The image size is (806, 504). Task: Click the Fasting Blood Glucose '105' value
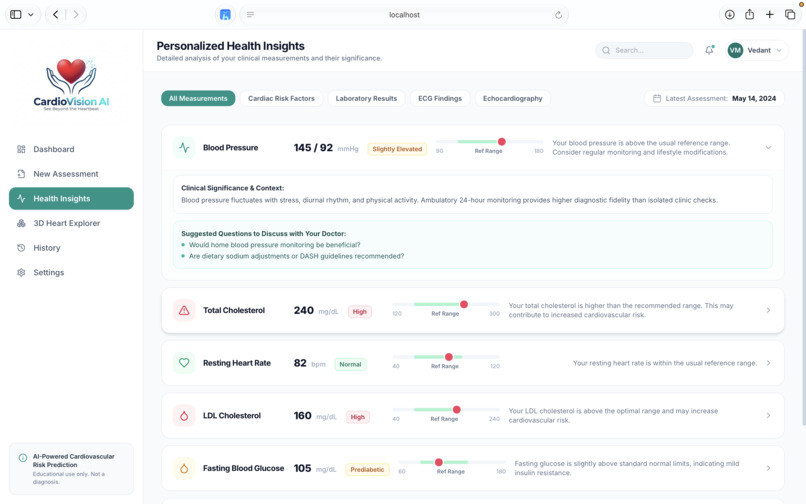coord(302,469)
